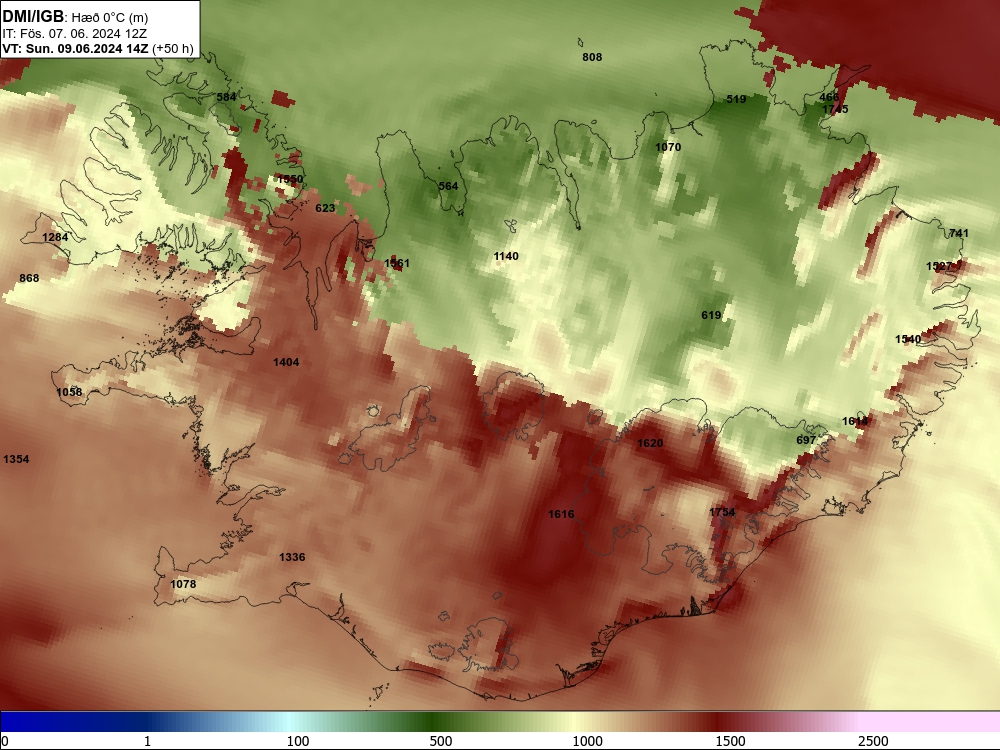Click the 1614 height value
Viewport: 1000px width, 750px height.
(x=855, y=421)
